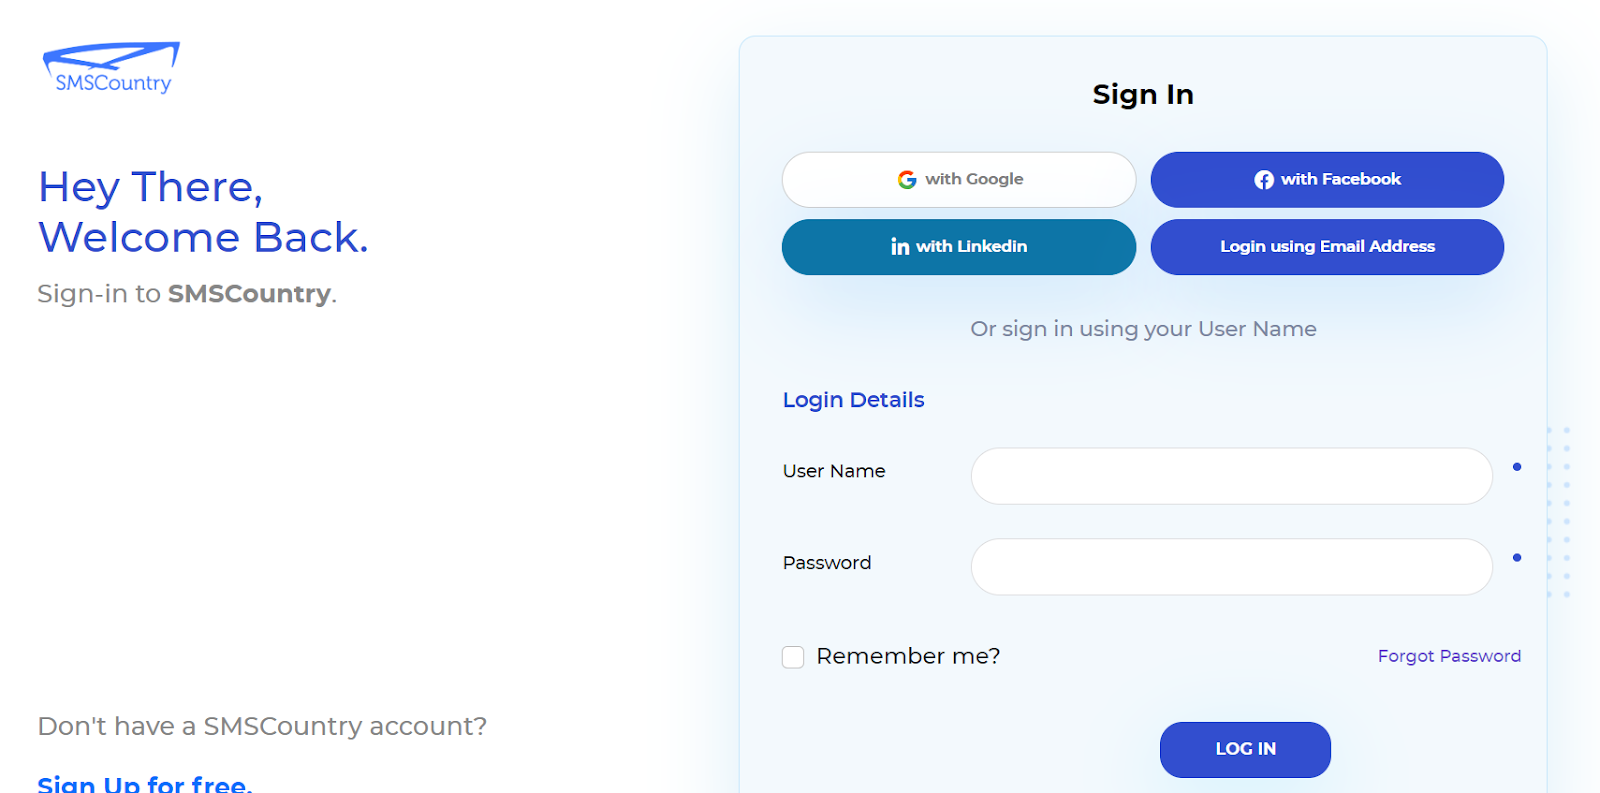Click the SMSCountry logo
This screenshot has height=793, width=1600.
110,65
